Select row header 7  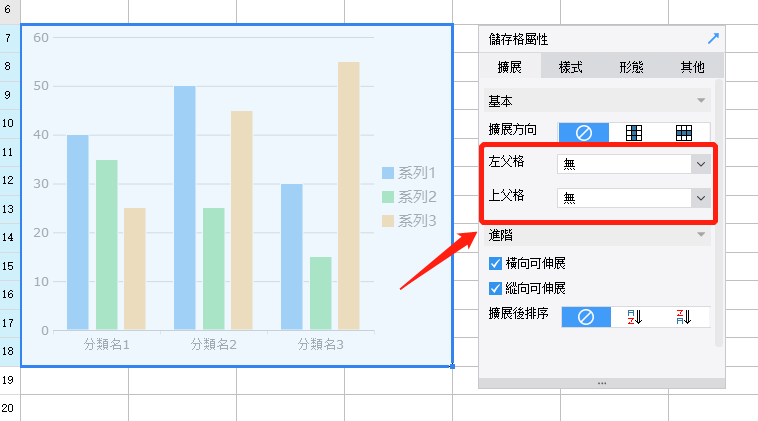click(10, 38)
